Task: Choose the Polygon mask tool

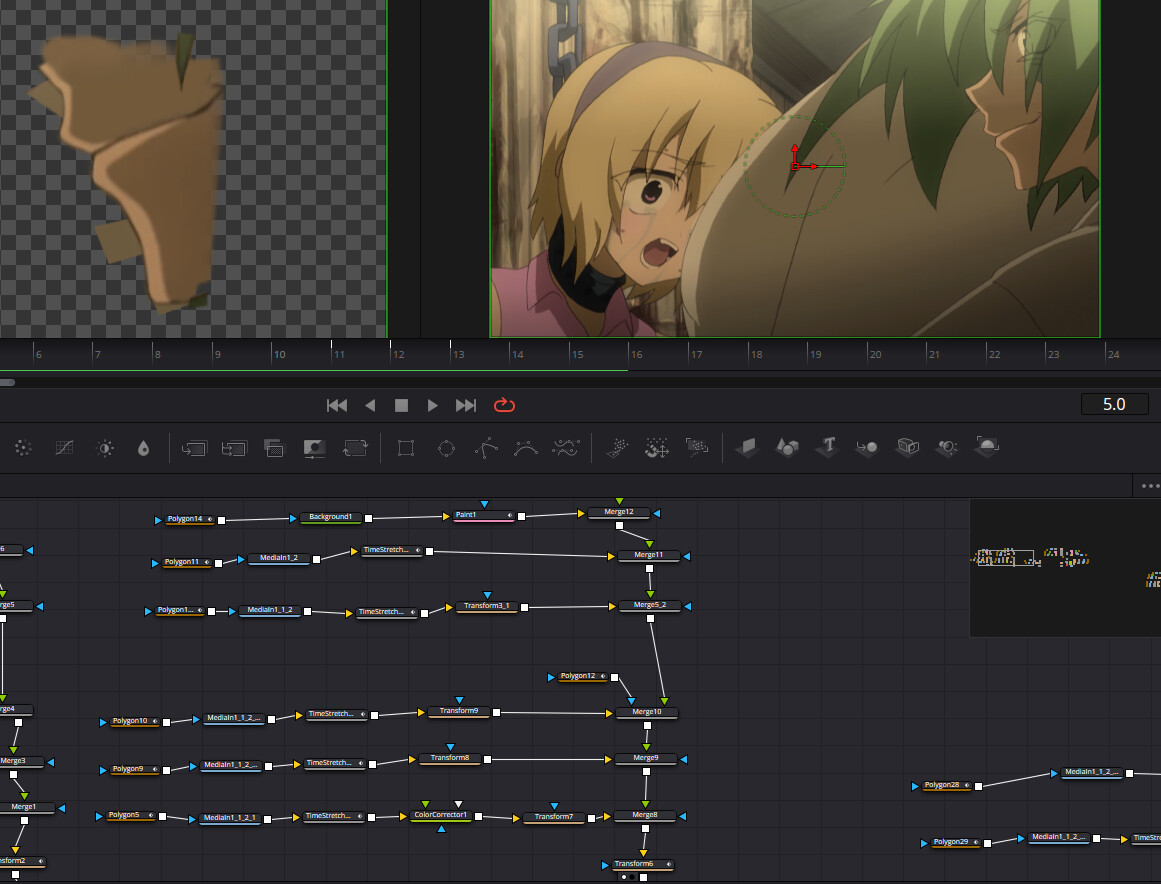Action: click(487, 449)
